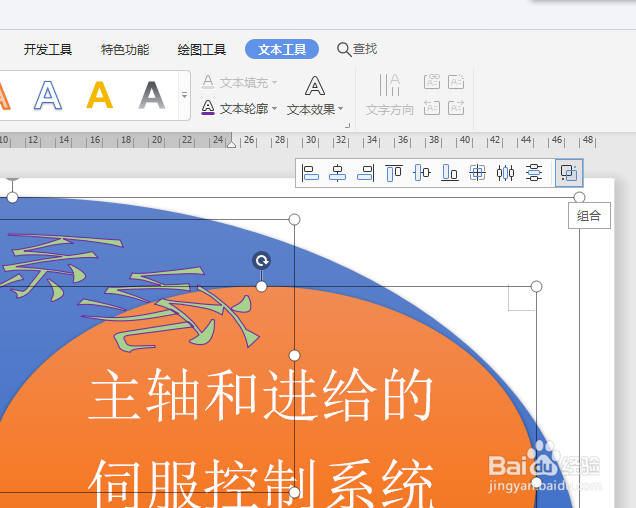Click the circular rotate handle

tap(262, 260)
